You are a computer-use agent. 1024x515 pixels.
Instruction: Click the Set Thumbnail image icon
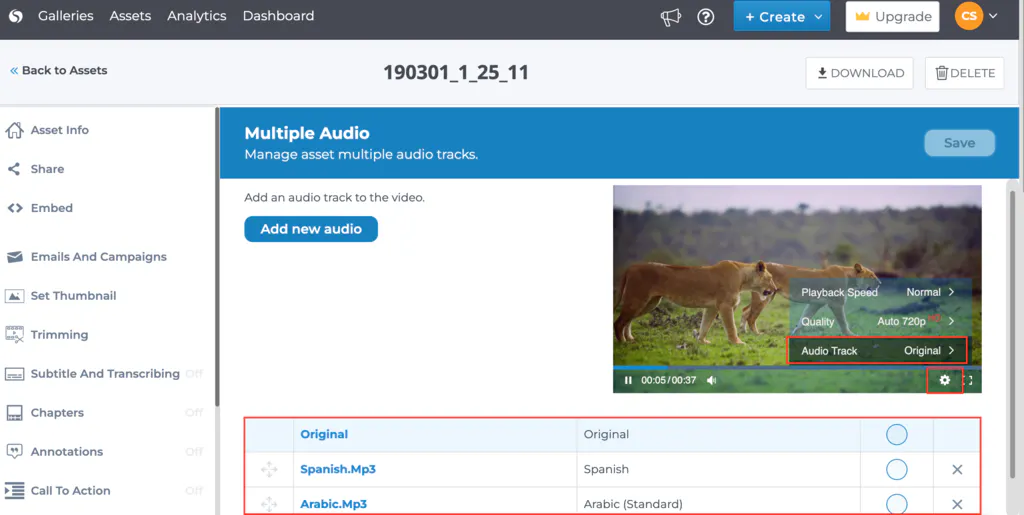click(14, 296)
